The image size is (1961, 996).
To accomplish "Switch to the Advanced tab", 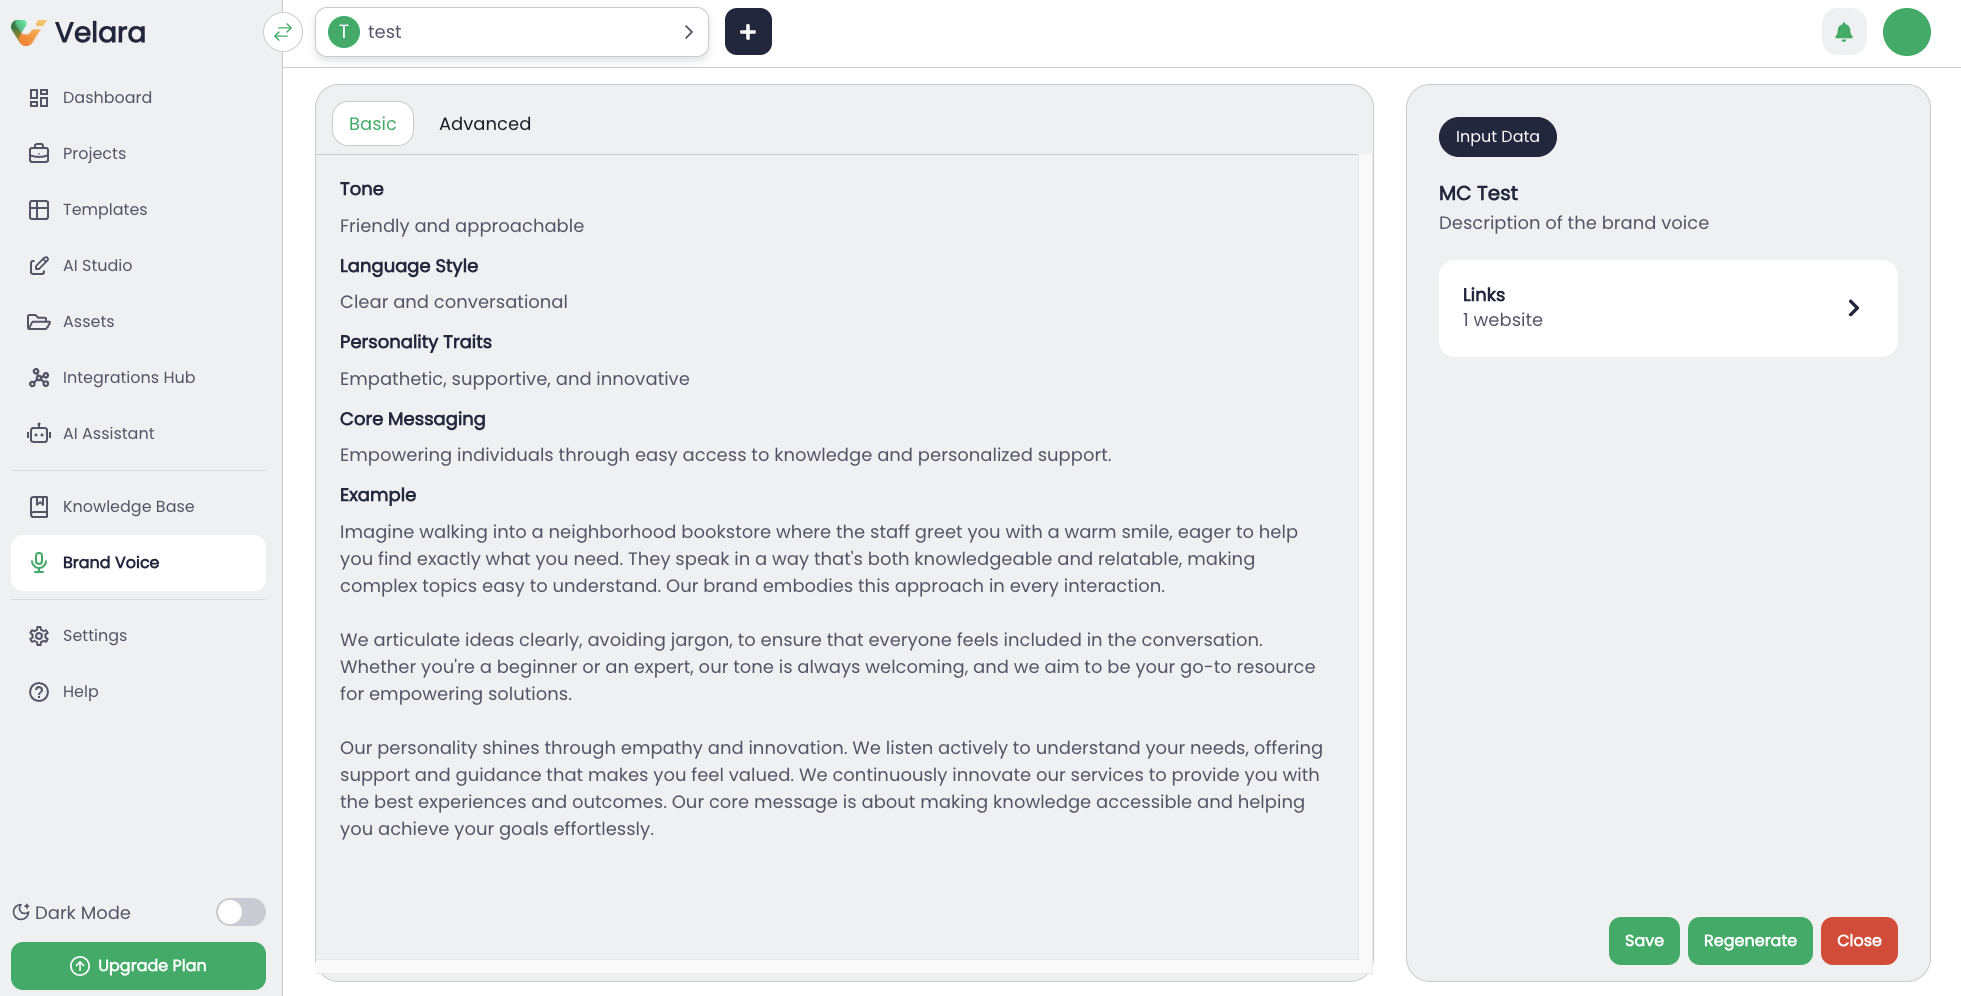I will [485, 124].
